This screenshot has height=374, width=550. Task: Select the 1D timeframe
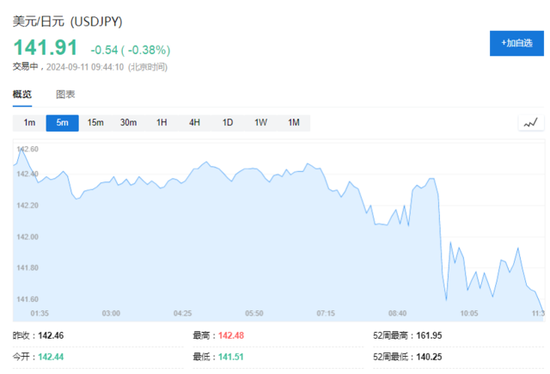point(228,123)
